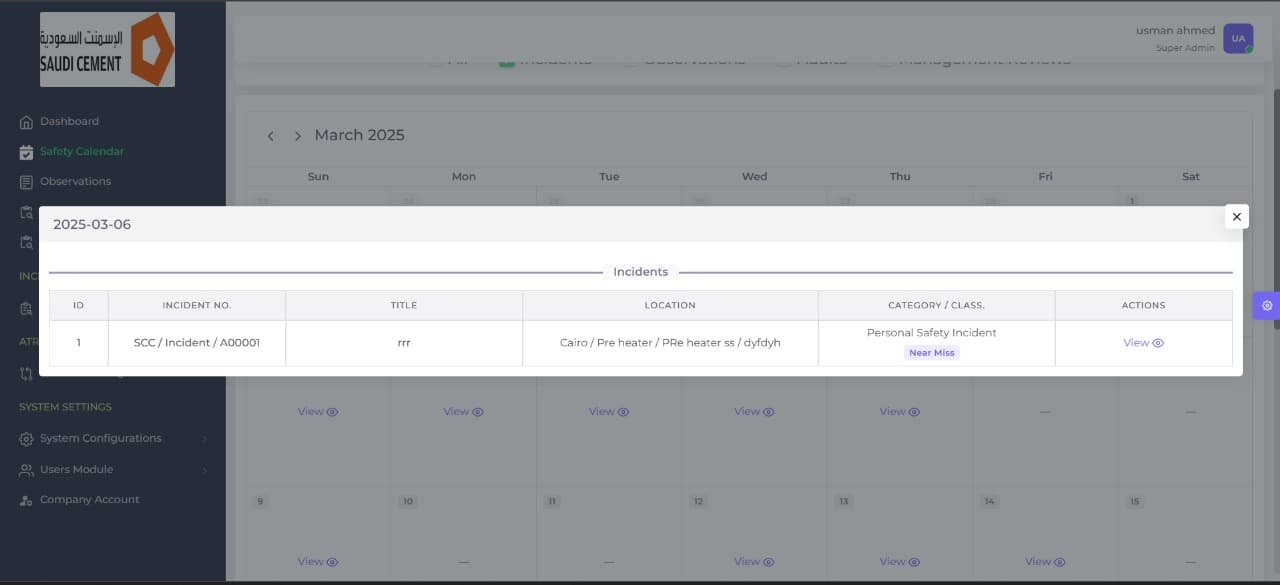
Task: Click the Near Miss classification badge
Action: click(x=932, y=352)
